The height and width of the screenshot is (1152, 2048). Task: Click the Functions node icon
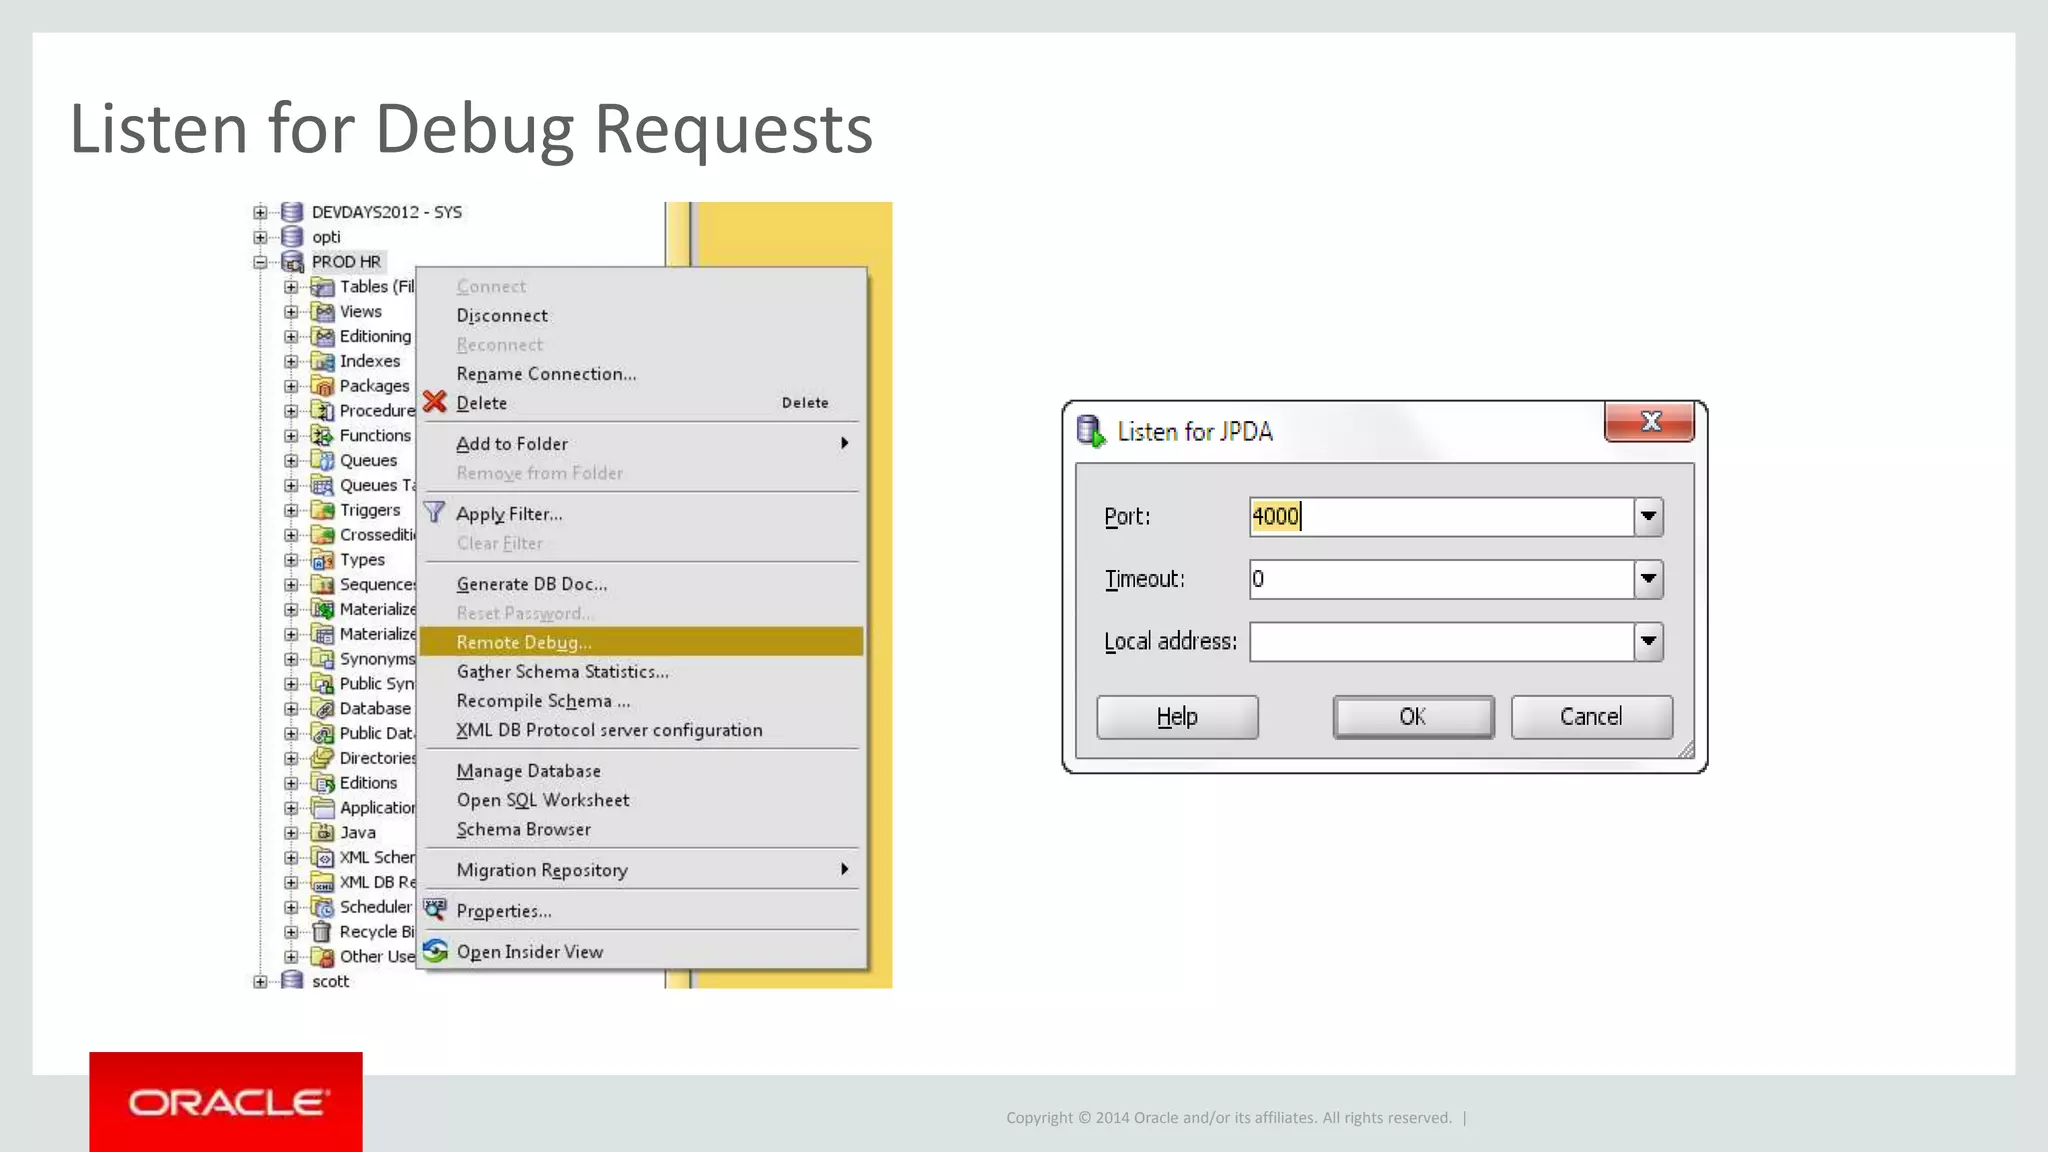coord(322,436)
